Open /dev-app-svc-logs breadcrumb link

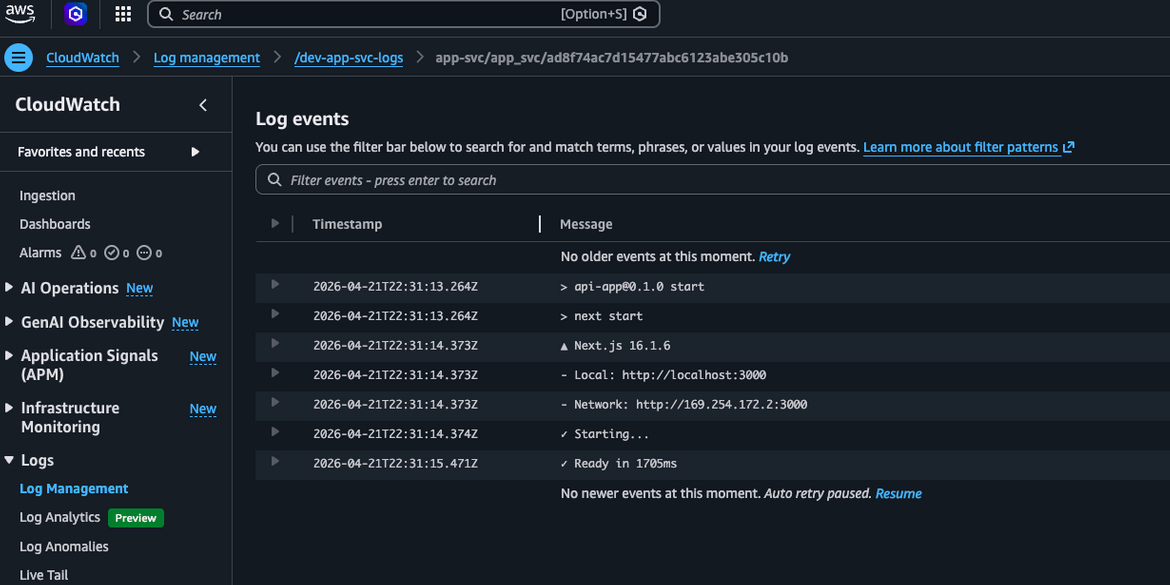[348, 57]
